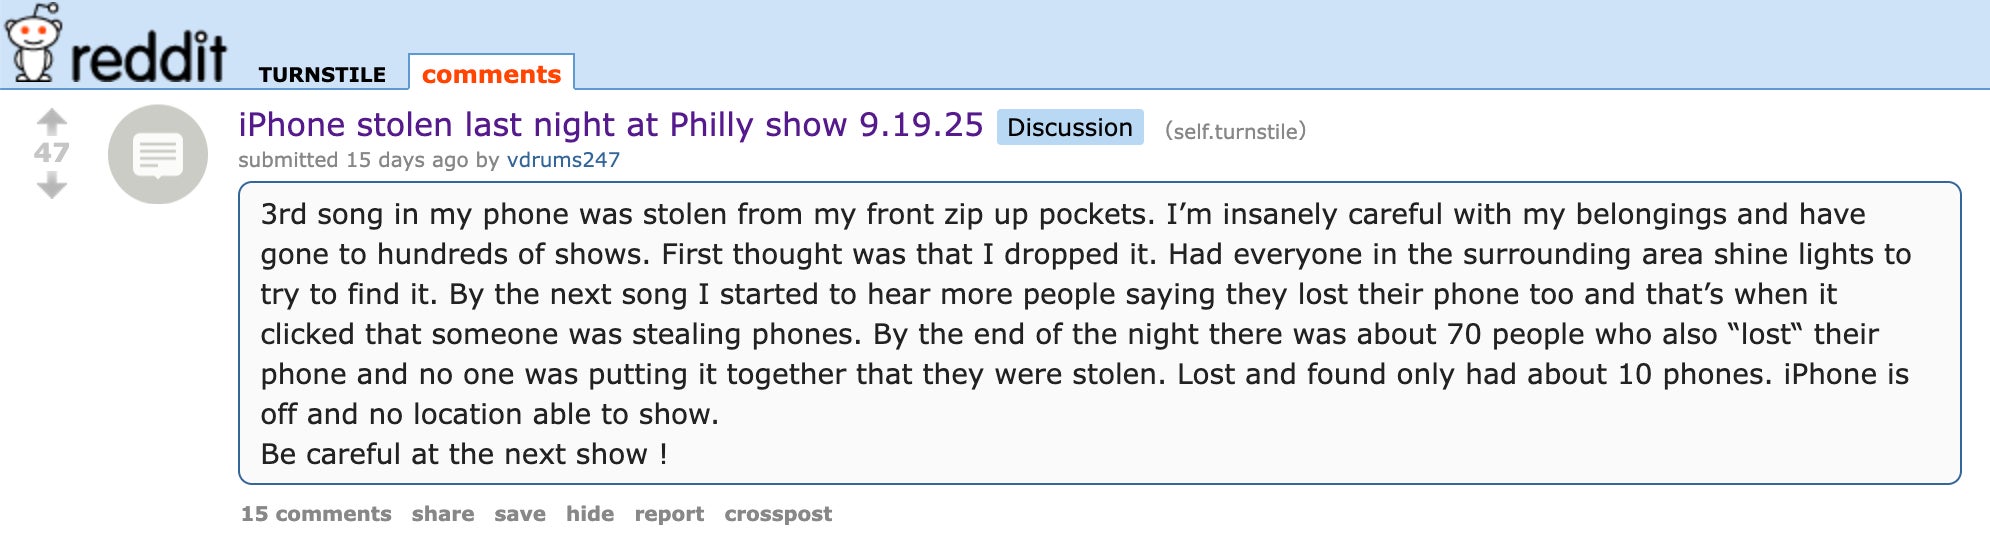Open the TURNSTILE subreddit link
This screenshot has width=1990, height=546.
coord(322,75)
